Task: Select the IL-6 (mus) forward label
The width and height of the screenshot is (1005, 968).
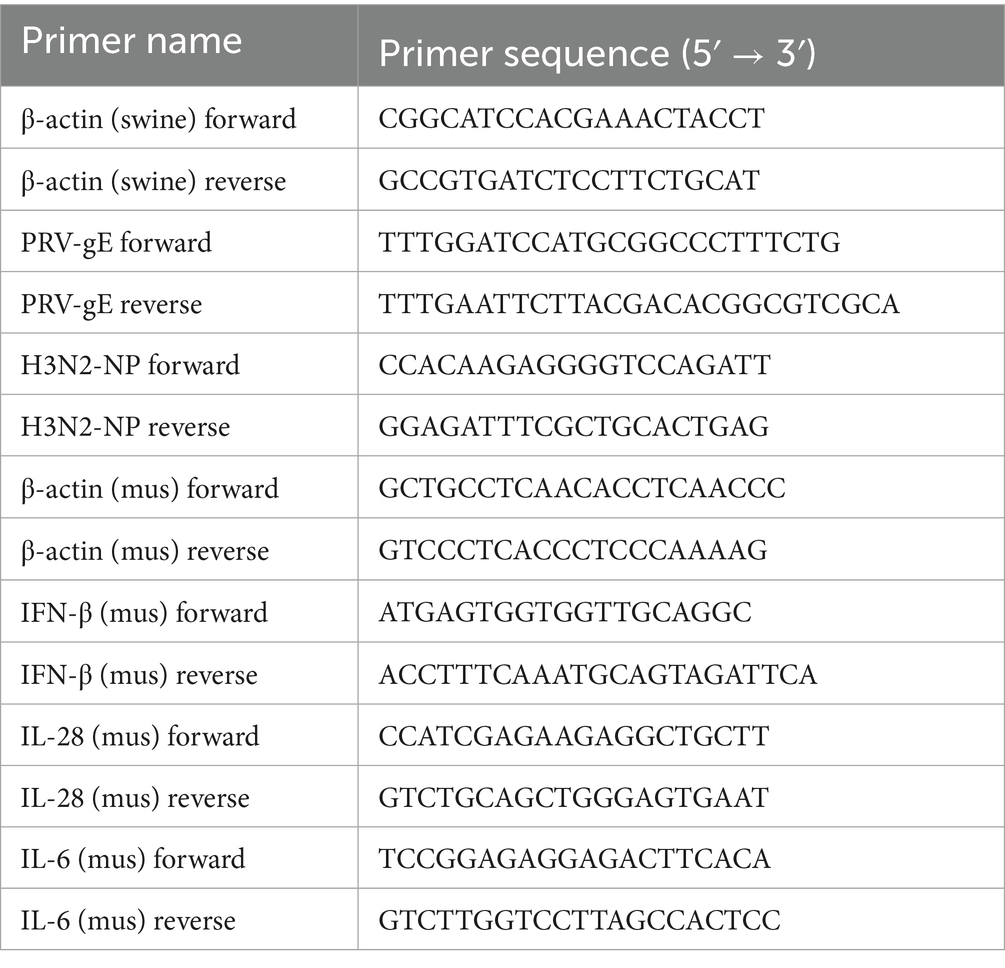Action: pos(133,859)
